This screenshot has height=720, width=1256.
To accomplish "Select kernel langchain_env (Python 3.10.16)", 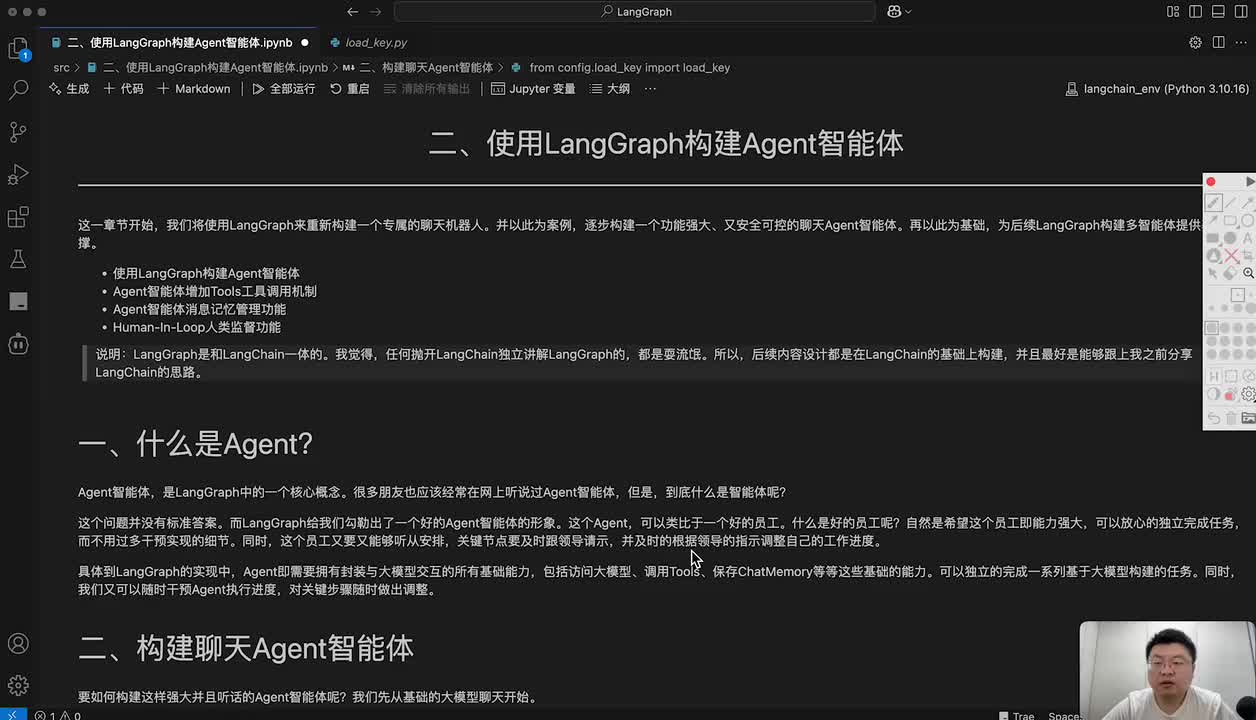I will pos(1157,89).
